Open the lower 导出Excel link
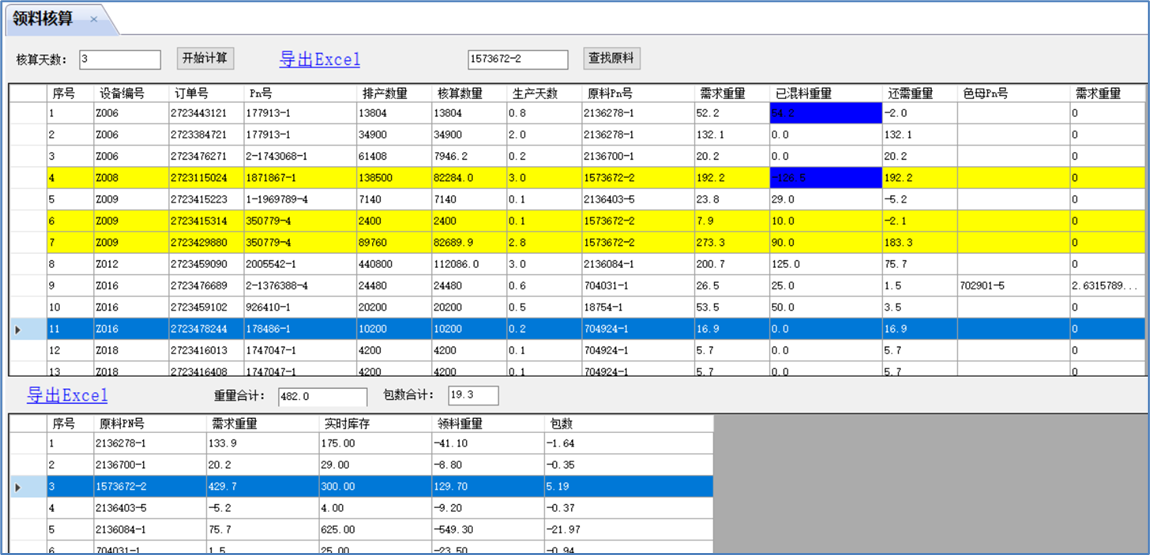 pos(67,396)
